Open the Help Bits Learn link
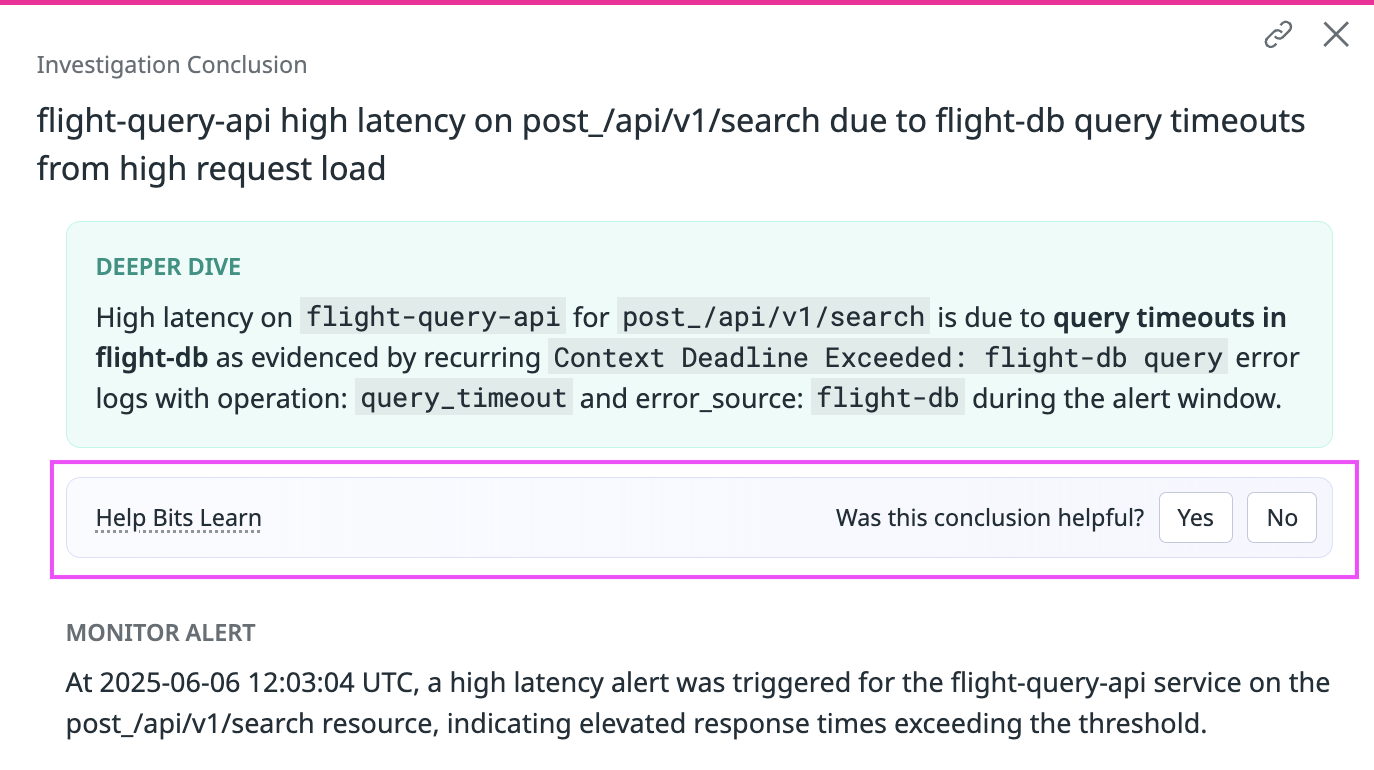Viewport: 1374px width, 770px height. tap(178, 518)
